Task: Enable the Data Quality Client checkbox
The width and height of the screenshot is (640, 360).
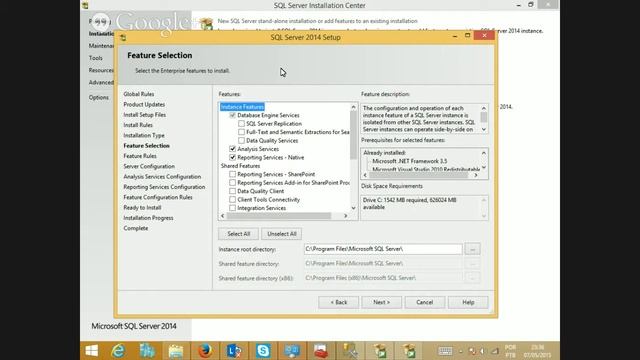Action: coord(233,191)
